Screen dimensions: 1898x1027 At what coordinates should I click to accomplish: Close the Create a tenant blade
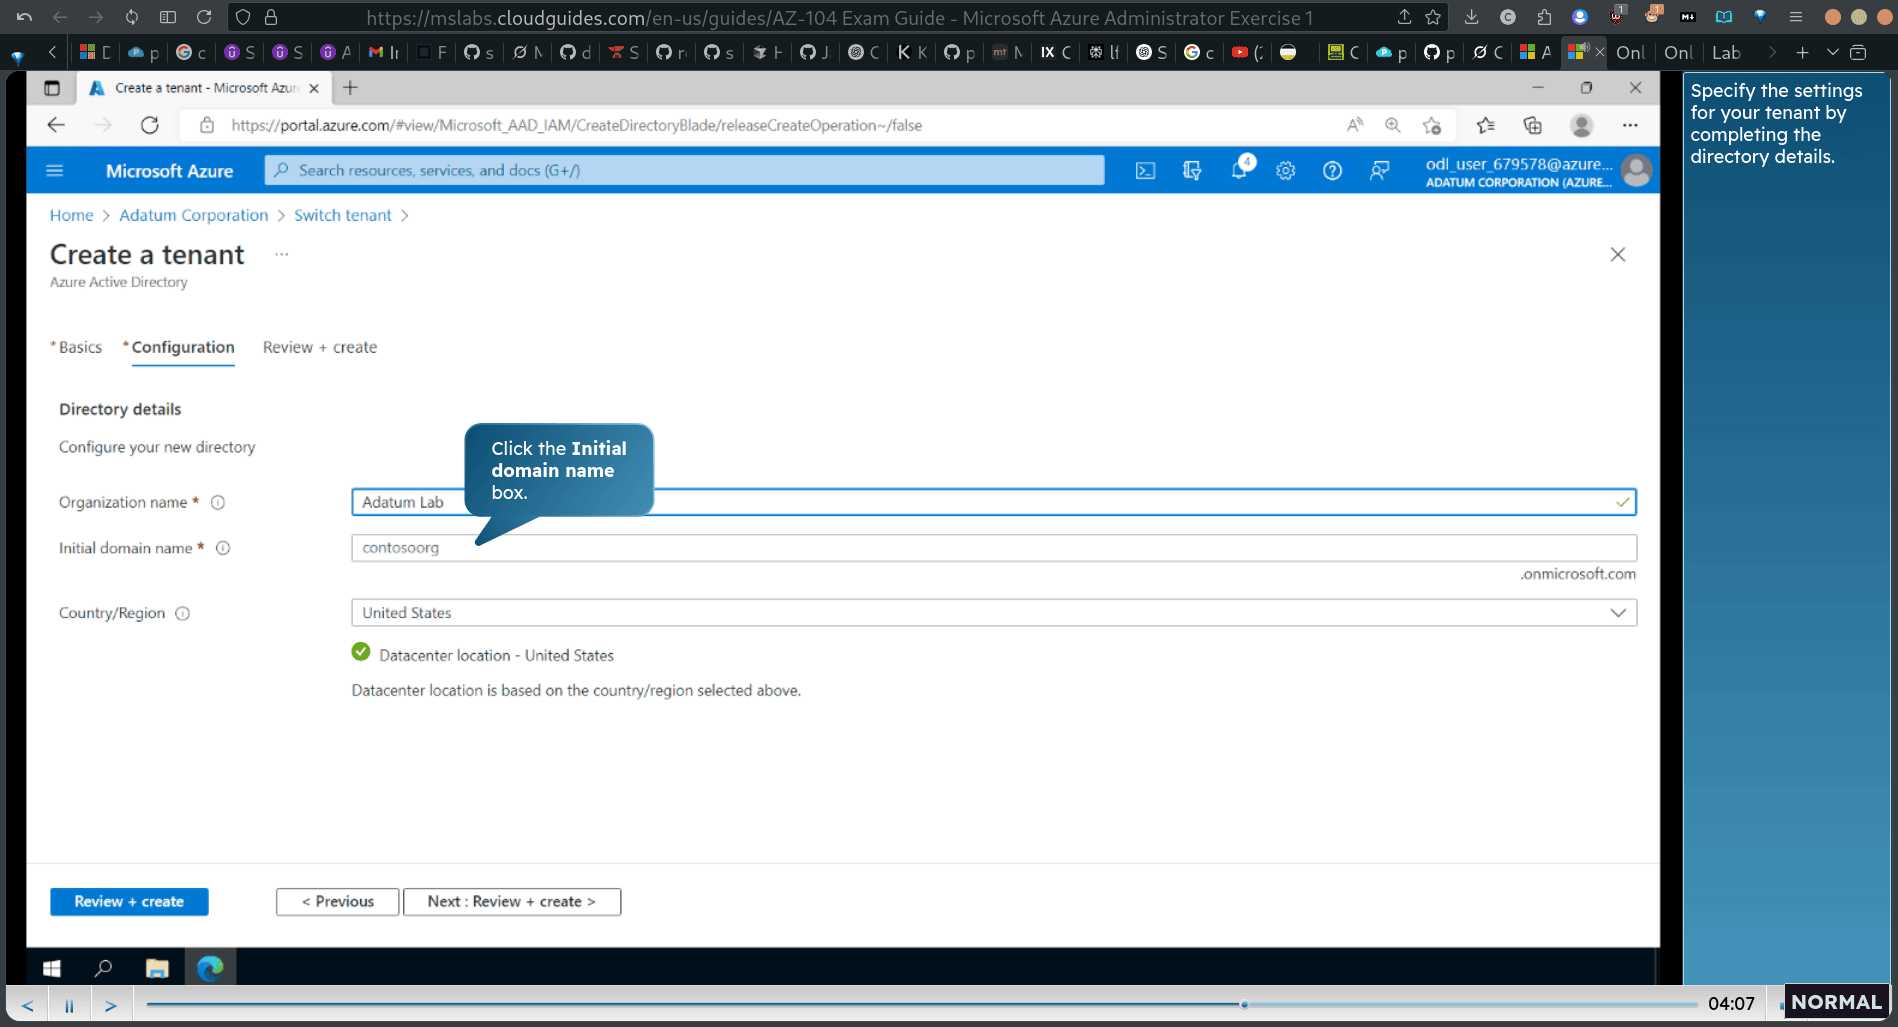point(1618,254)
